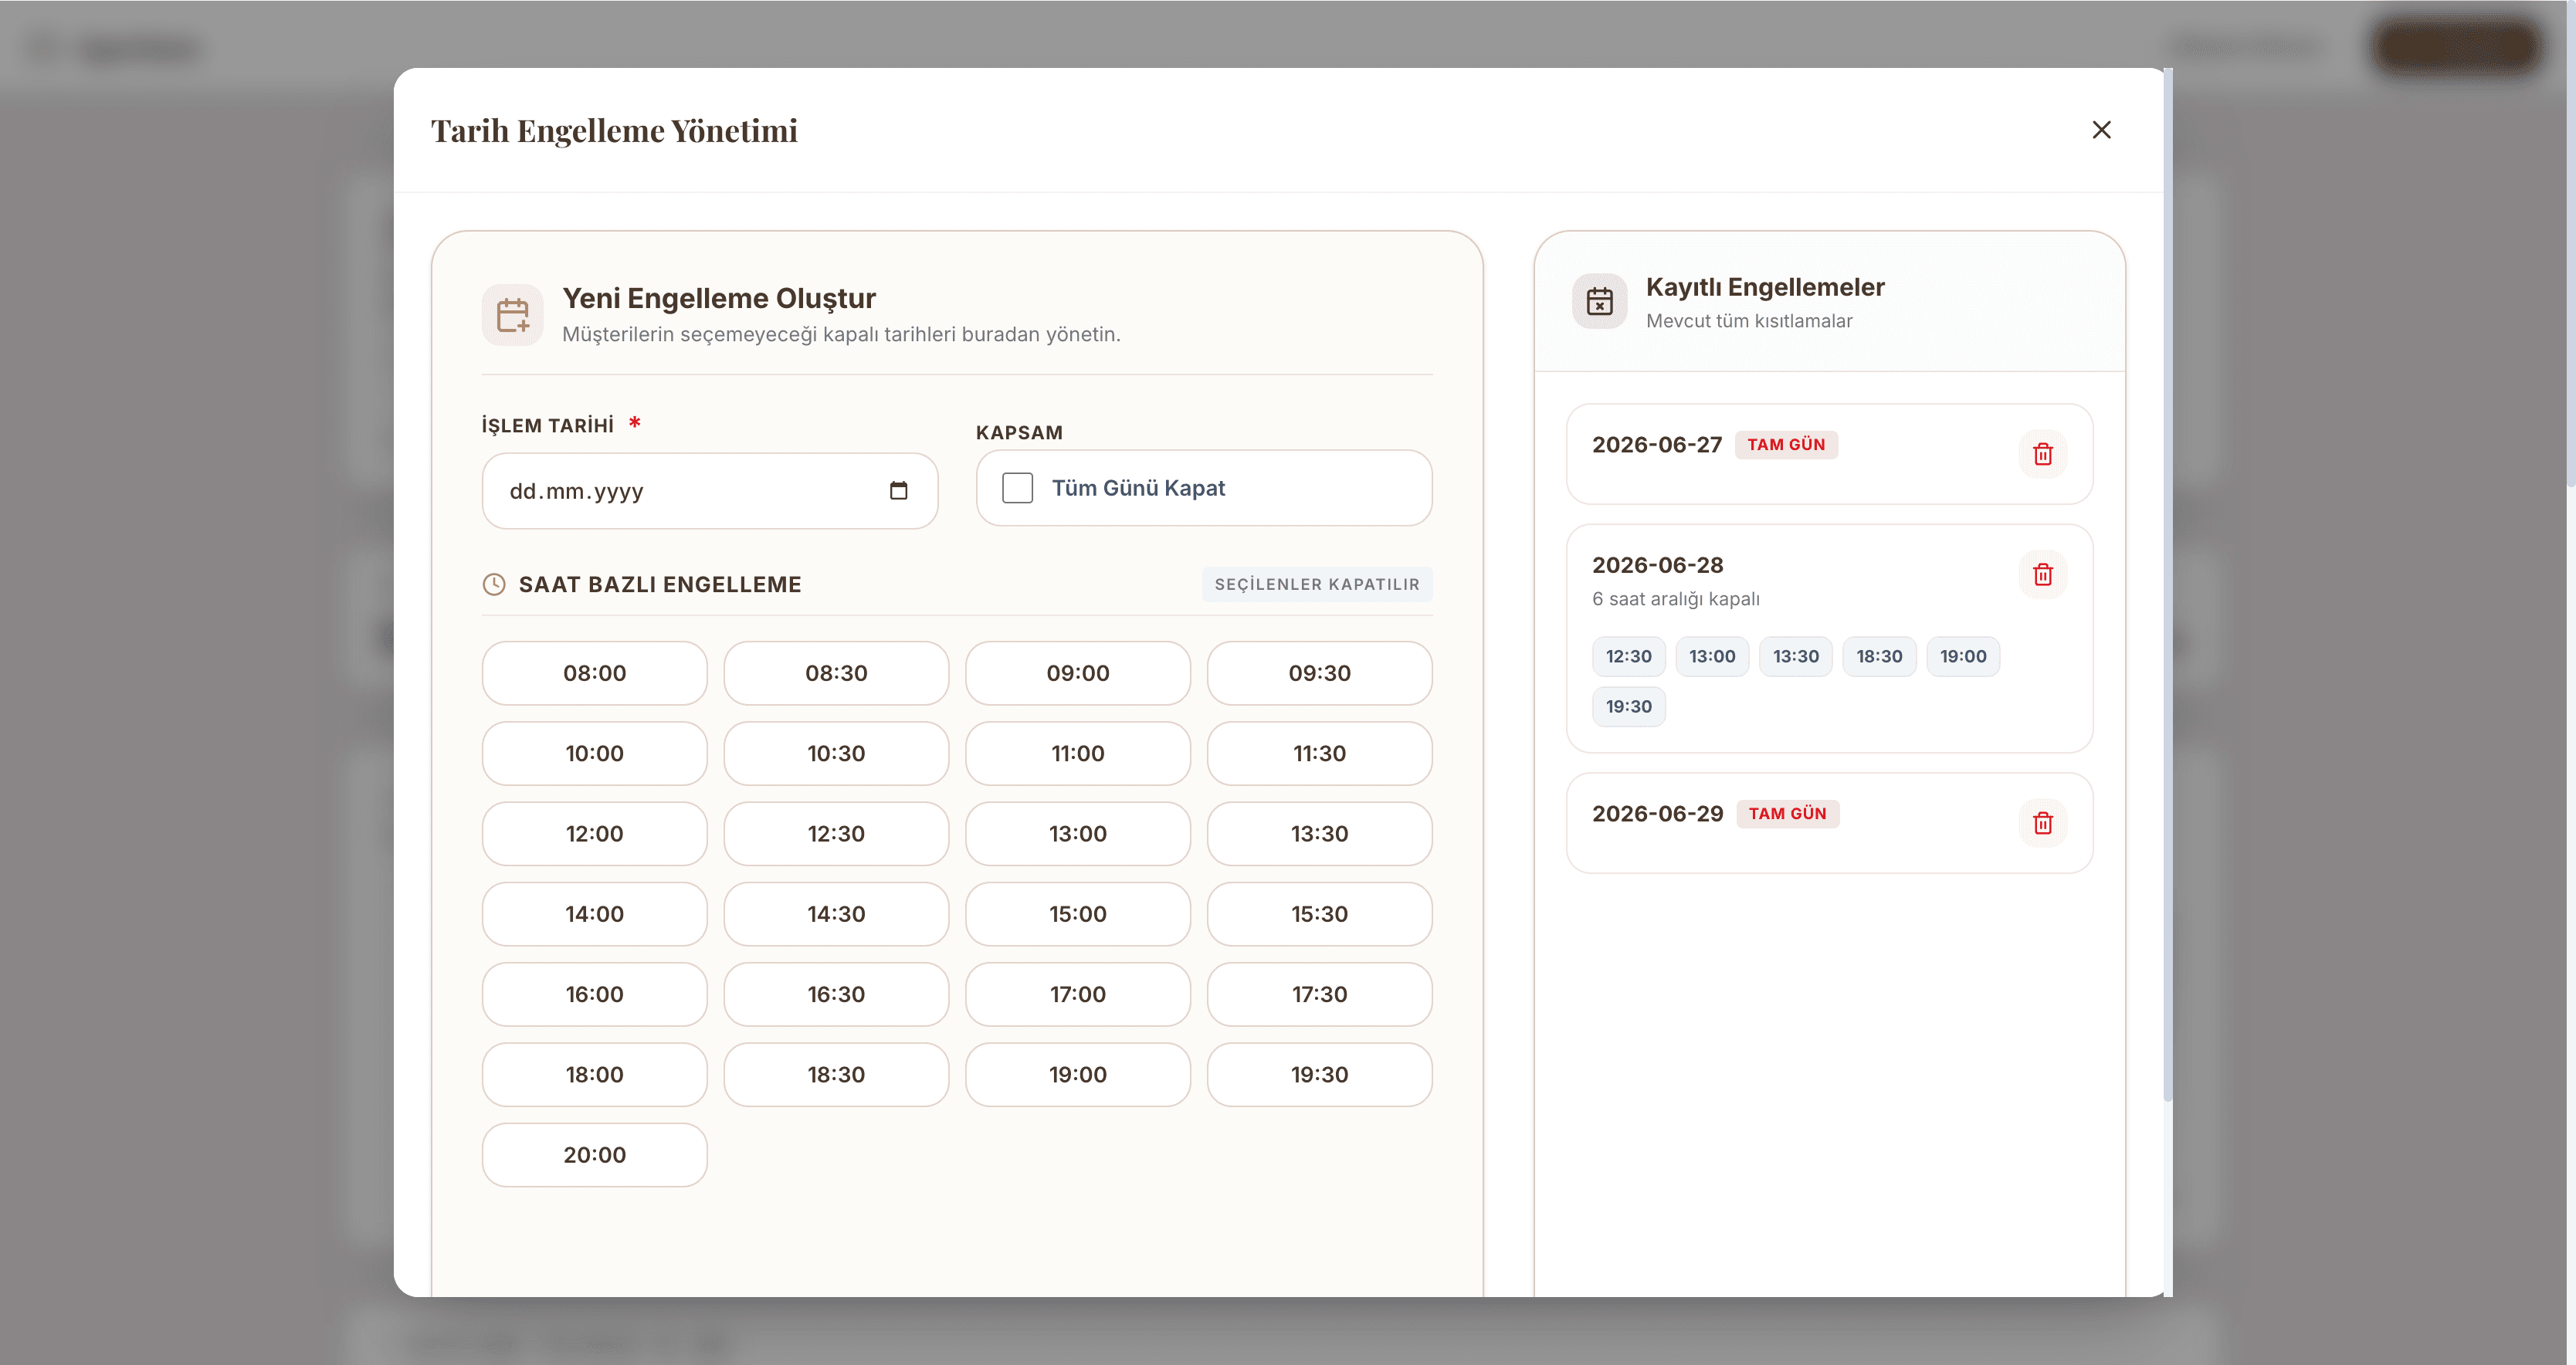Screen dimensions: 2576x1365
Task: Click the clock icon beside Saat Bazlı Engelleme
Action: coord(494,584)
